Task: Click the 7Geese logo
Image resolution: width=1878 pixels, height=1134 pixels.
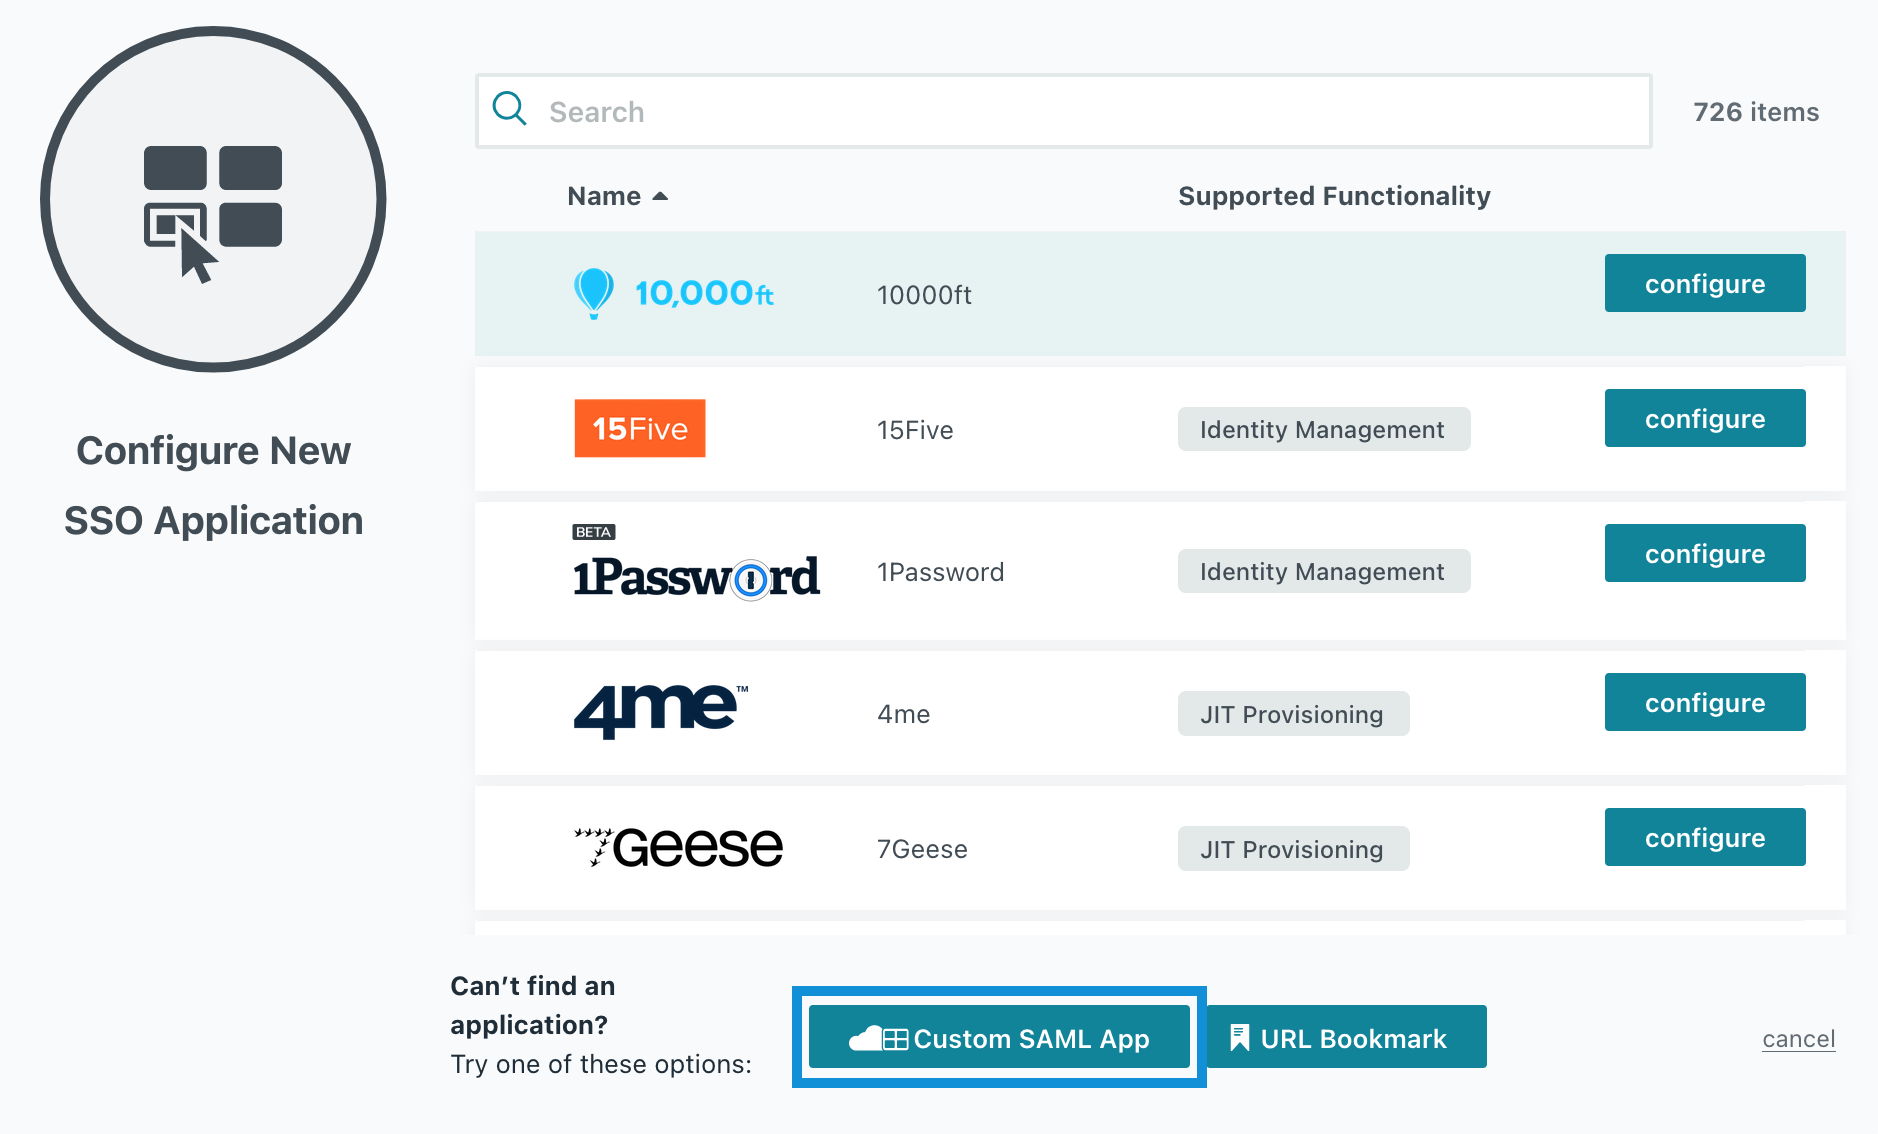Action: pyautogui.click(x=679, y=847)
